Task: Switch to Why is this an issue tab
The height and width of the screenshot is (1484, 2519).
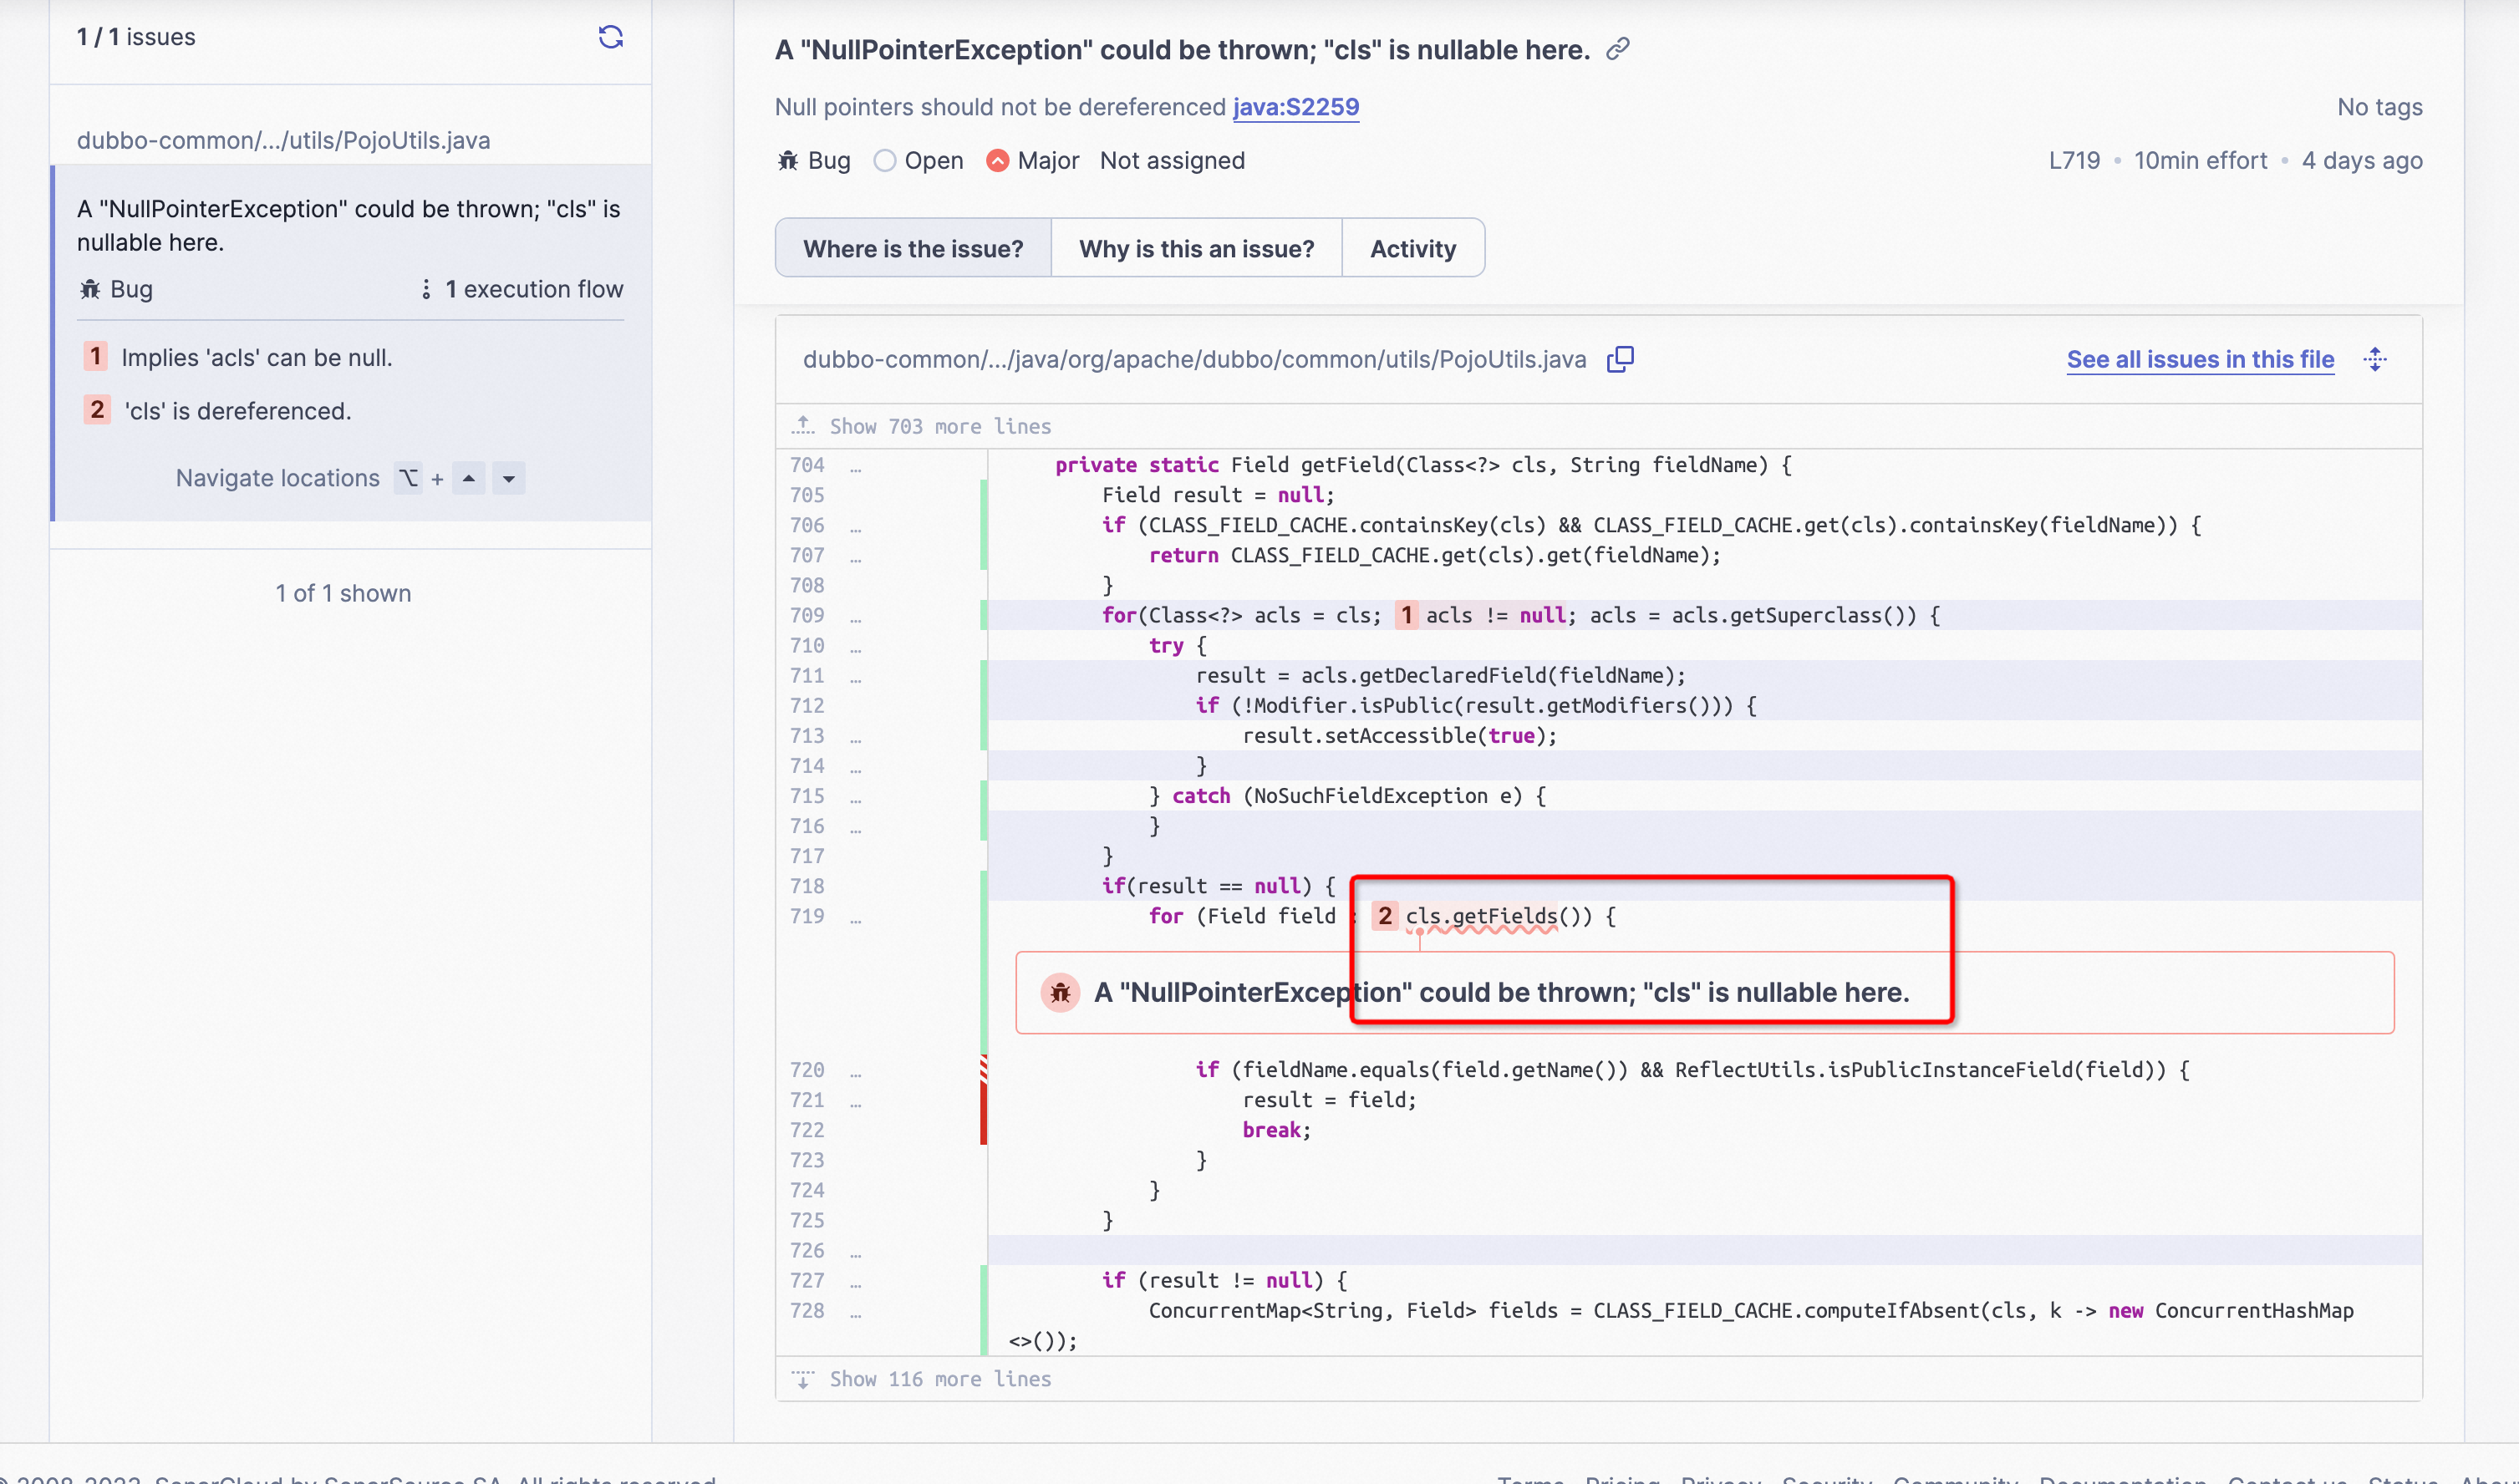Action: click(1195, 248)
